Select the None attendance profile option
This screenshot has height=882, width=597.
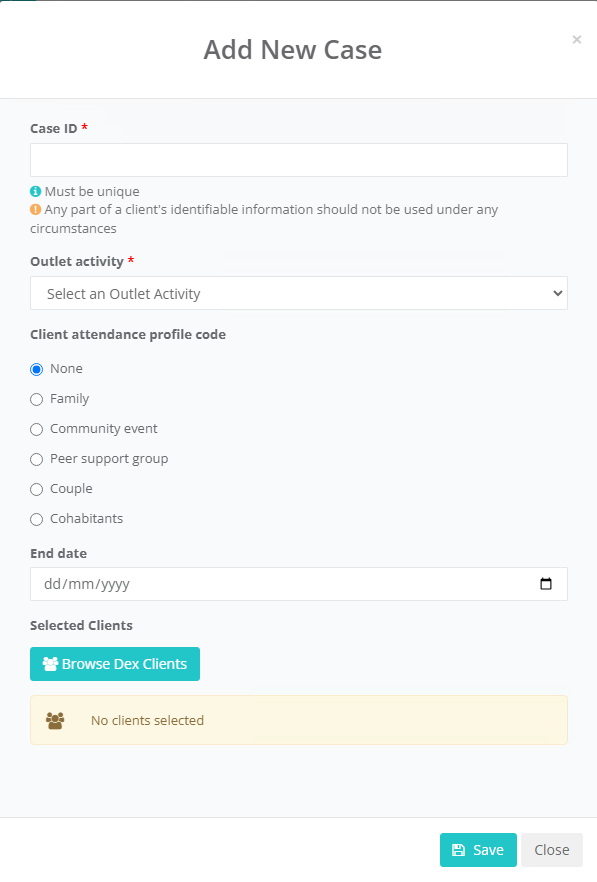coord(37,369)
